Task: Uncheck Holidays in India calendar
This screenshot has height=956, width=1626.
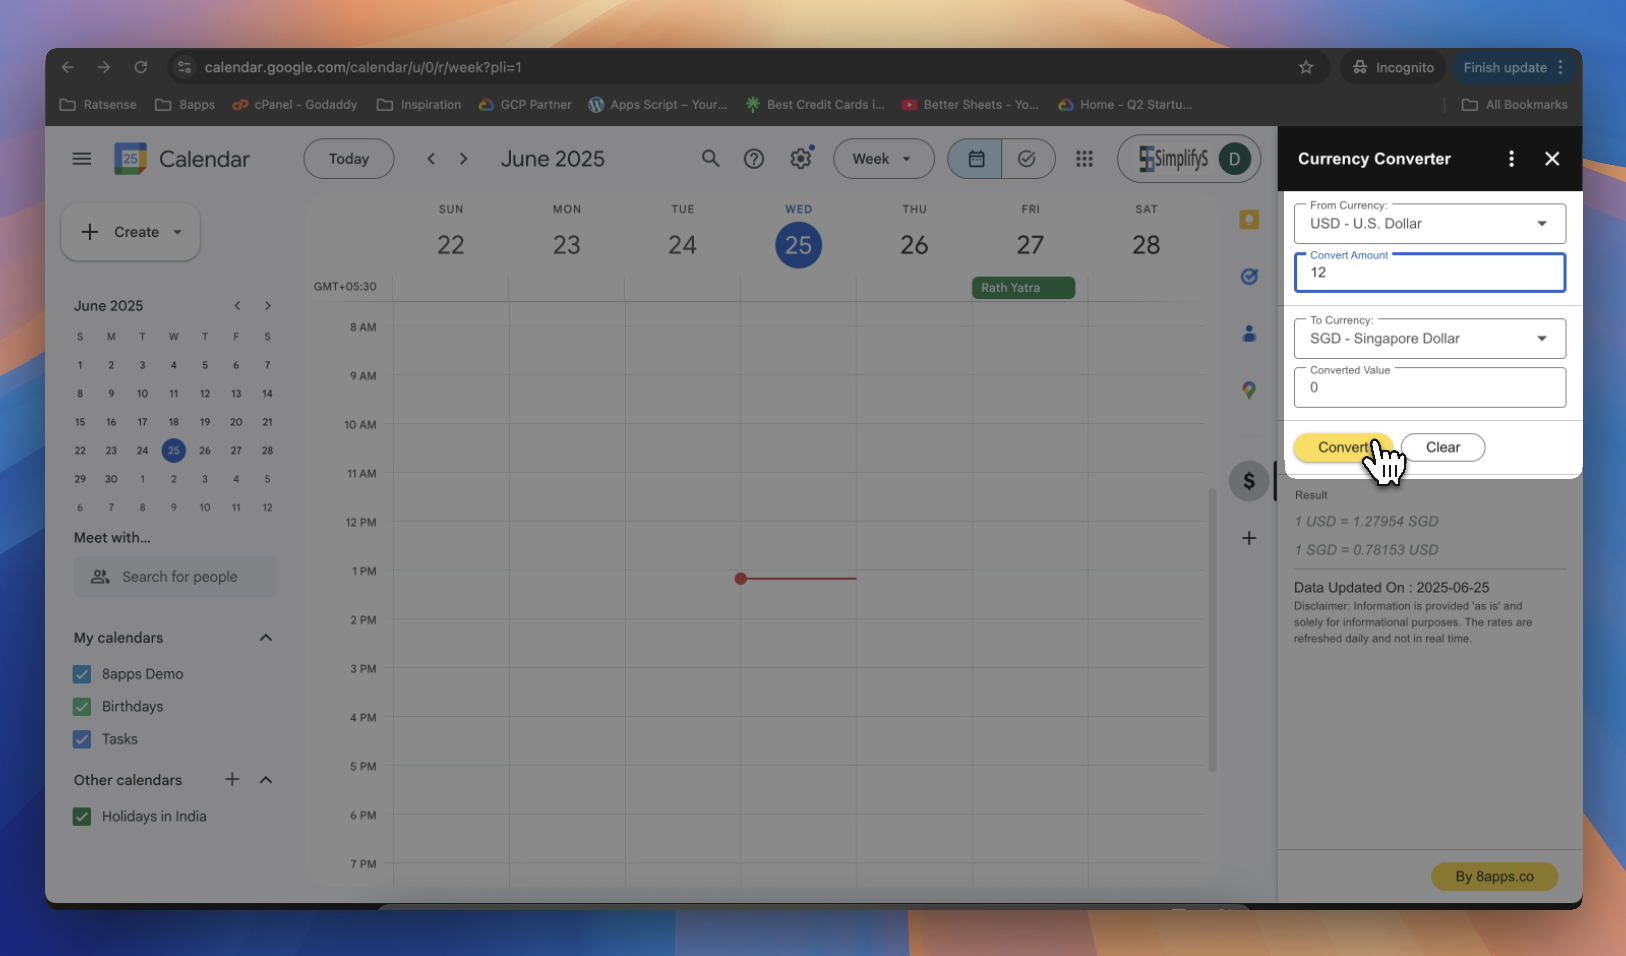Action: 81,816
